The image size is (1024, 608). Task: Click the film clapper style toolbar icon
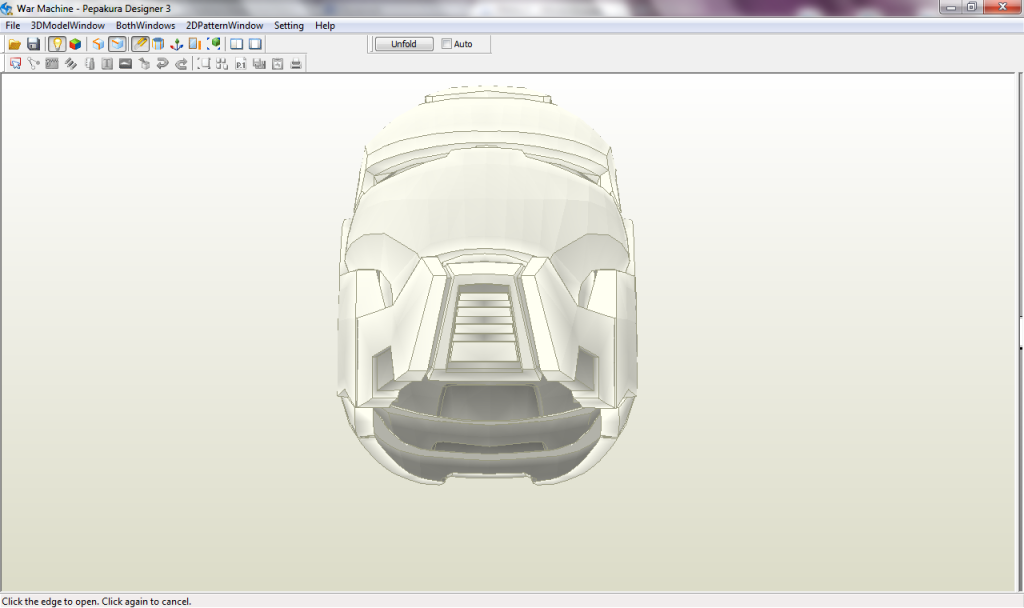52,64
